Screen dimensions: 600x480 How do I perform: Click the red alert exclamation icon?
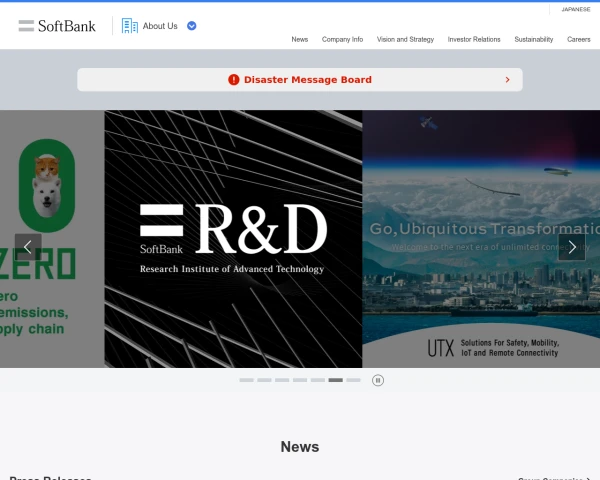(x=233, y=80)
